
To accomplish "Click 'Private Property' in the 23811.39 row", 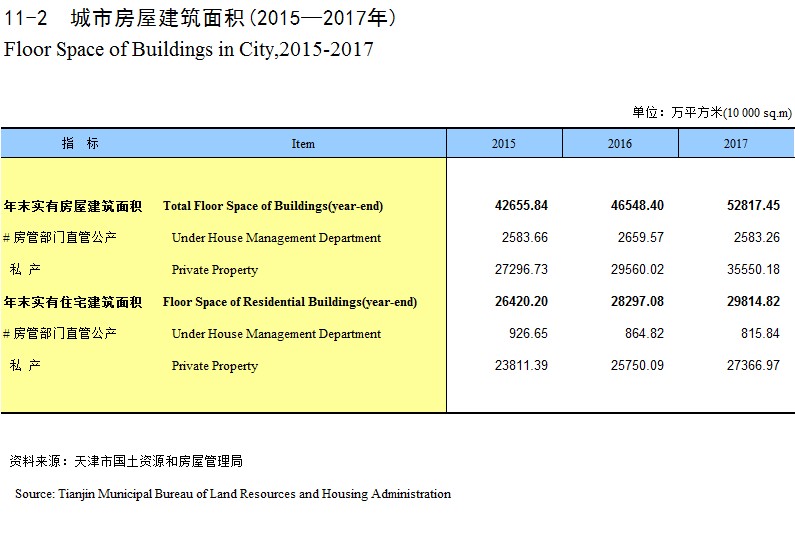I will click(x=215, y=366).
